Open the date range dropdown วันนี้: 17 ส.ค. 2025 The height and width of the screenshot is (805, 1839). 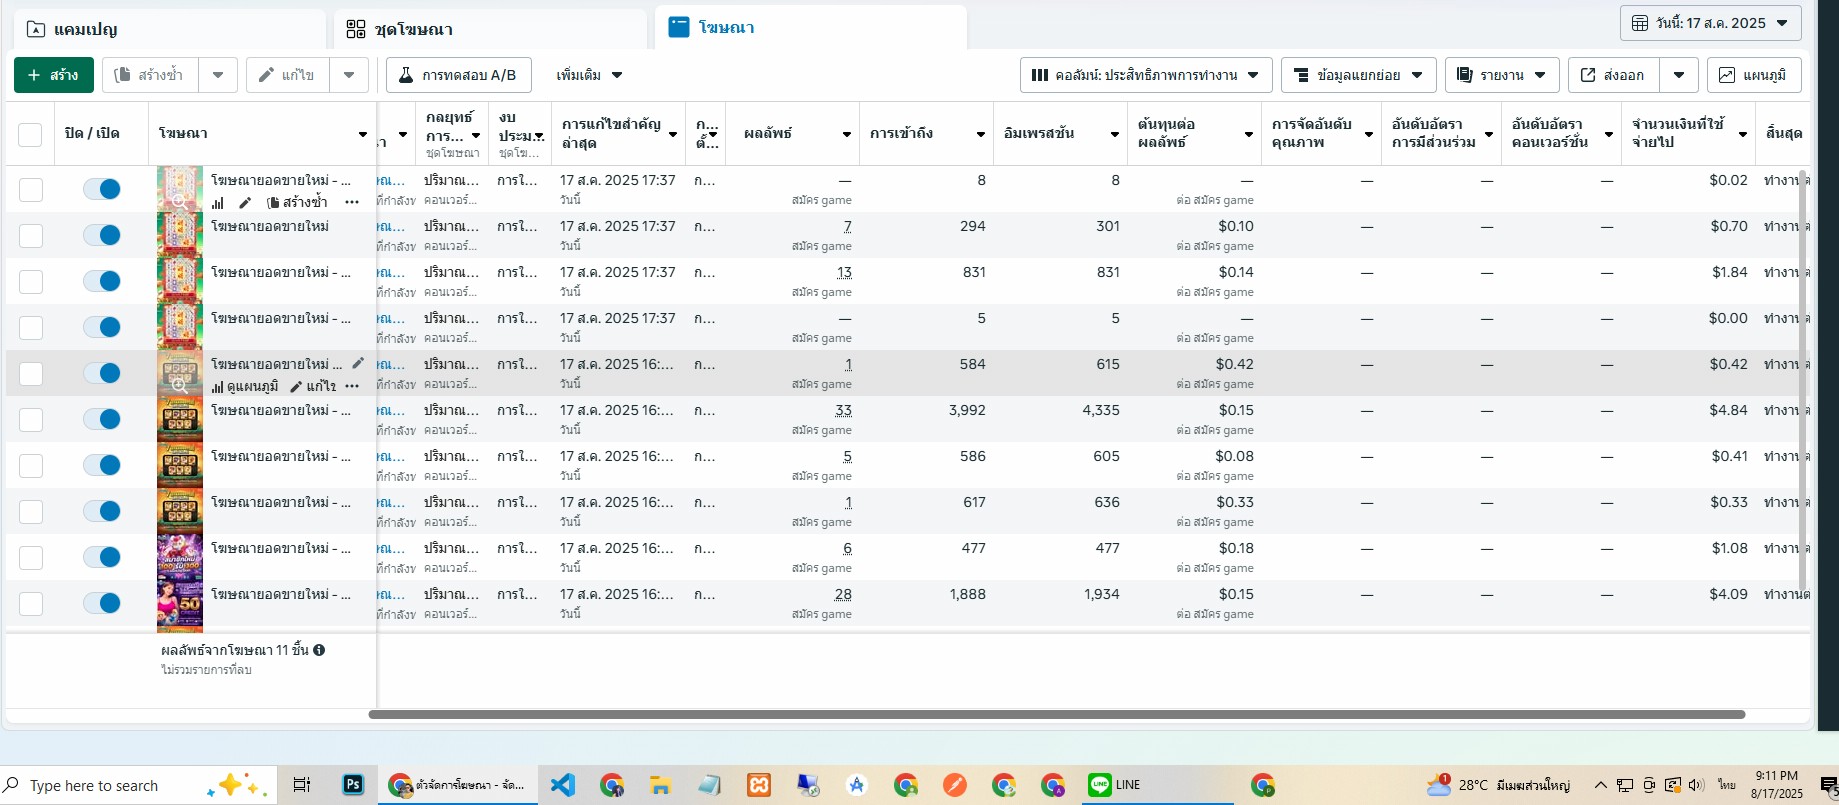pyautogui.click(x=1710, y=23)
